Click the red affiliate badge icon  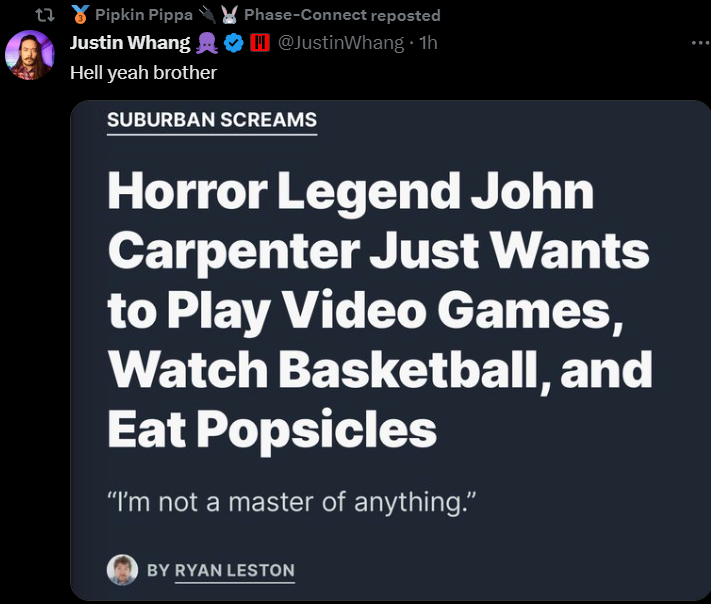tap(260, 43)
